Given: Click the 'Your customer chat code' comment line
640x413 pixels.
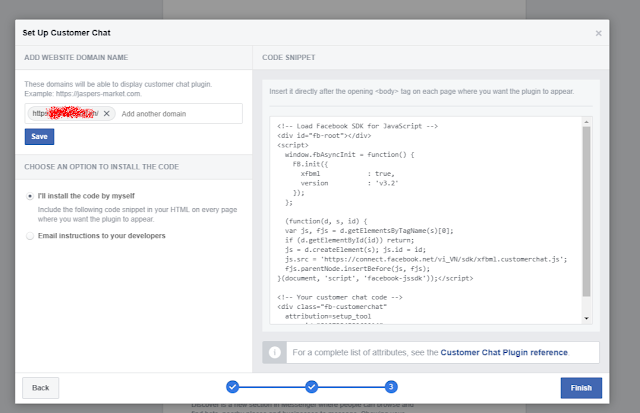Looking at the screenshot, I should 340,297.
